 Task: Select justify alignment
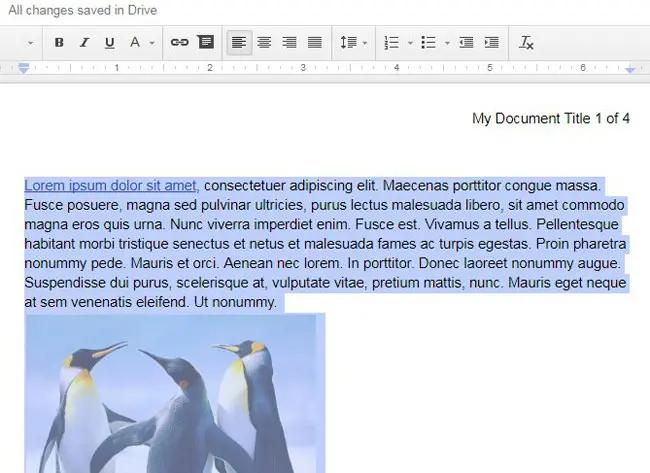coord(314,43)
